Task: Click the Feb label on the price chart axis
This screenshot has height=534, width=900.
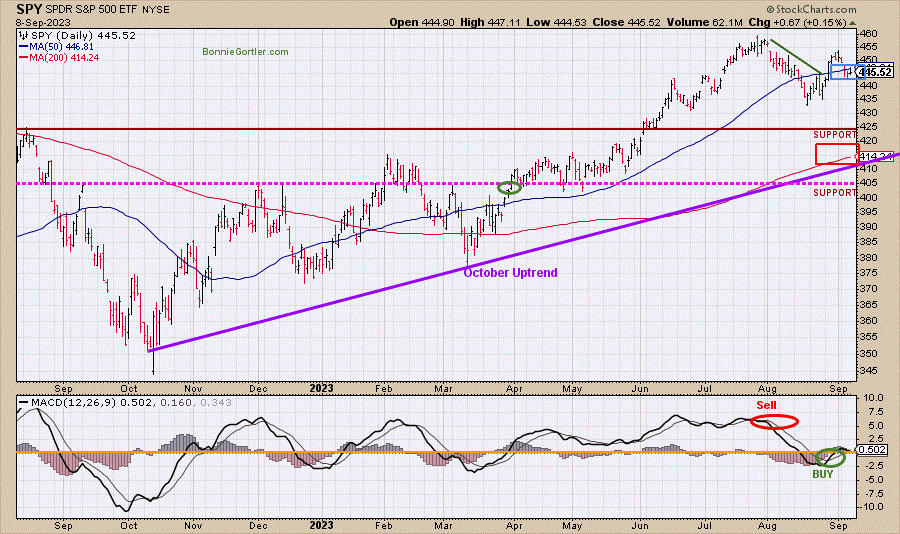Action: 383,389
